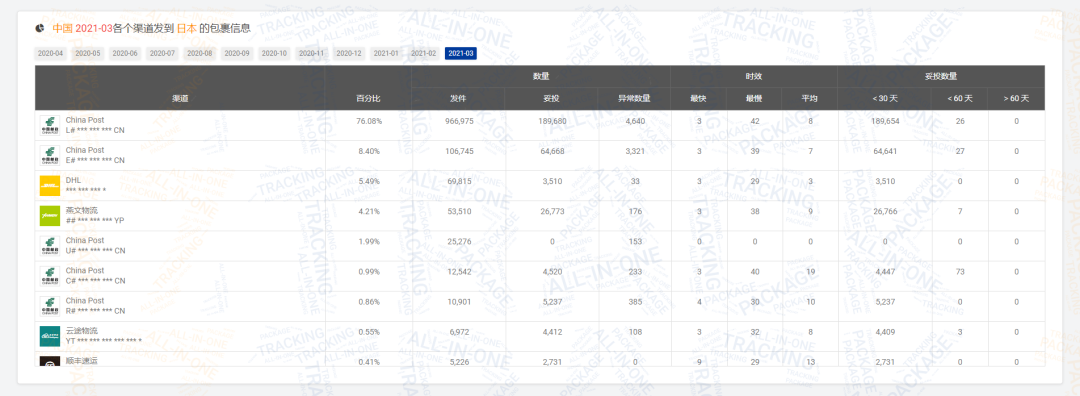1080x396 pixels.
Task: Click the 时效 group header
Action: (x=754, y=76)
